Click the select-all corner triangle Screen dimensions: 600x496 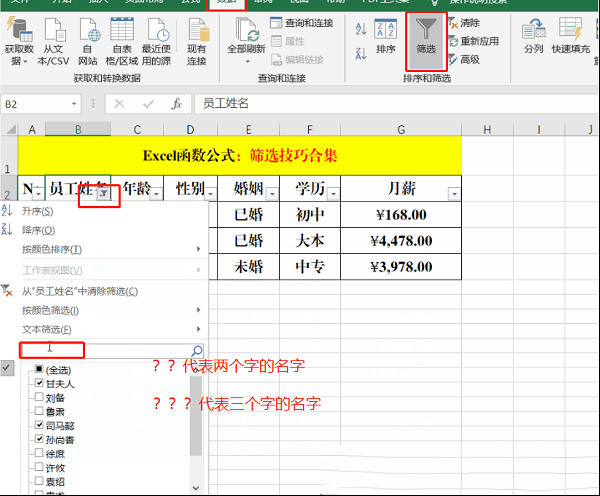tap(11, 129)
